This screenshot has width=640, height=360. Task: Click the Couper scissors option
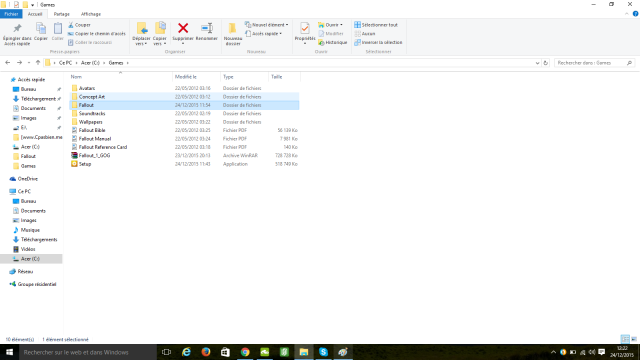tap(80, 25)
